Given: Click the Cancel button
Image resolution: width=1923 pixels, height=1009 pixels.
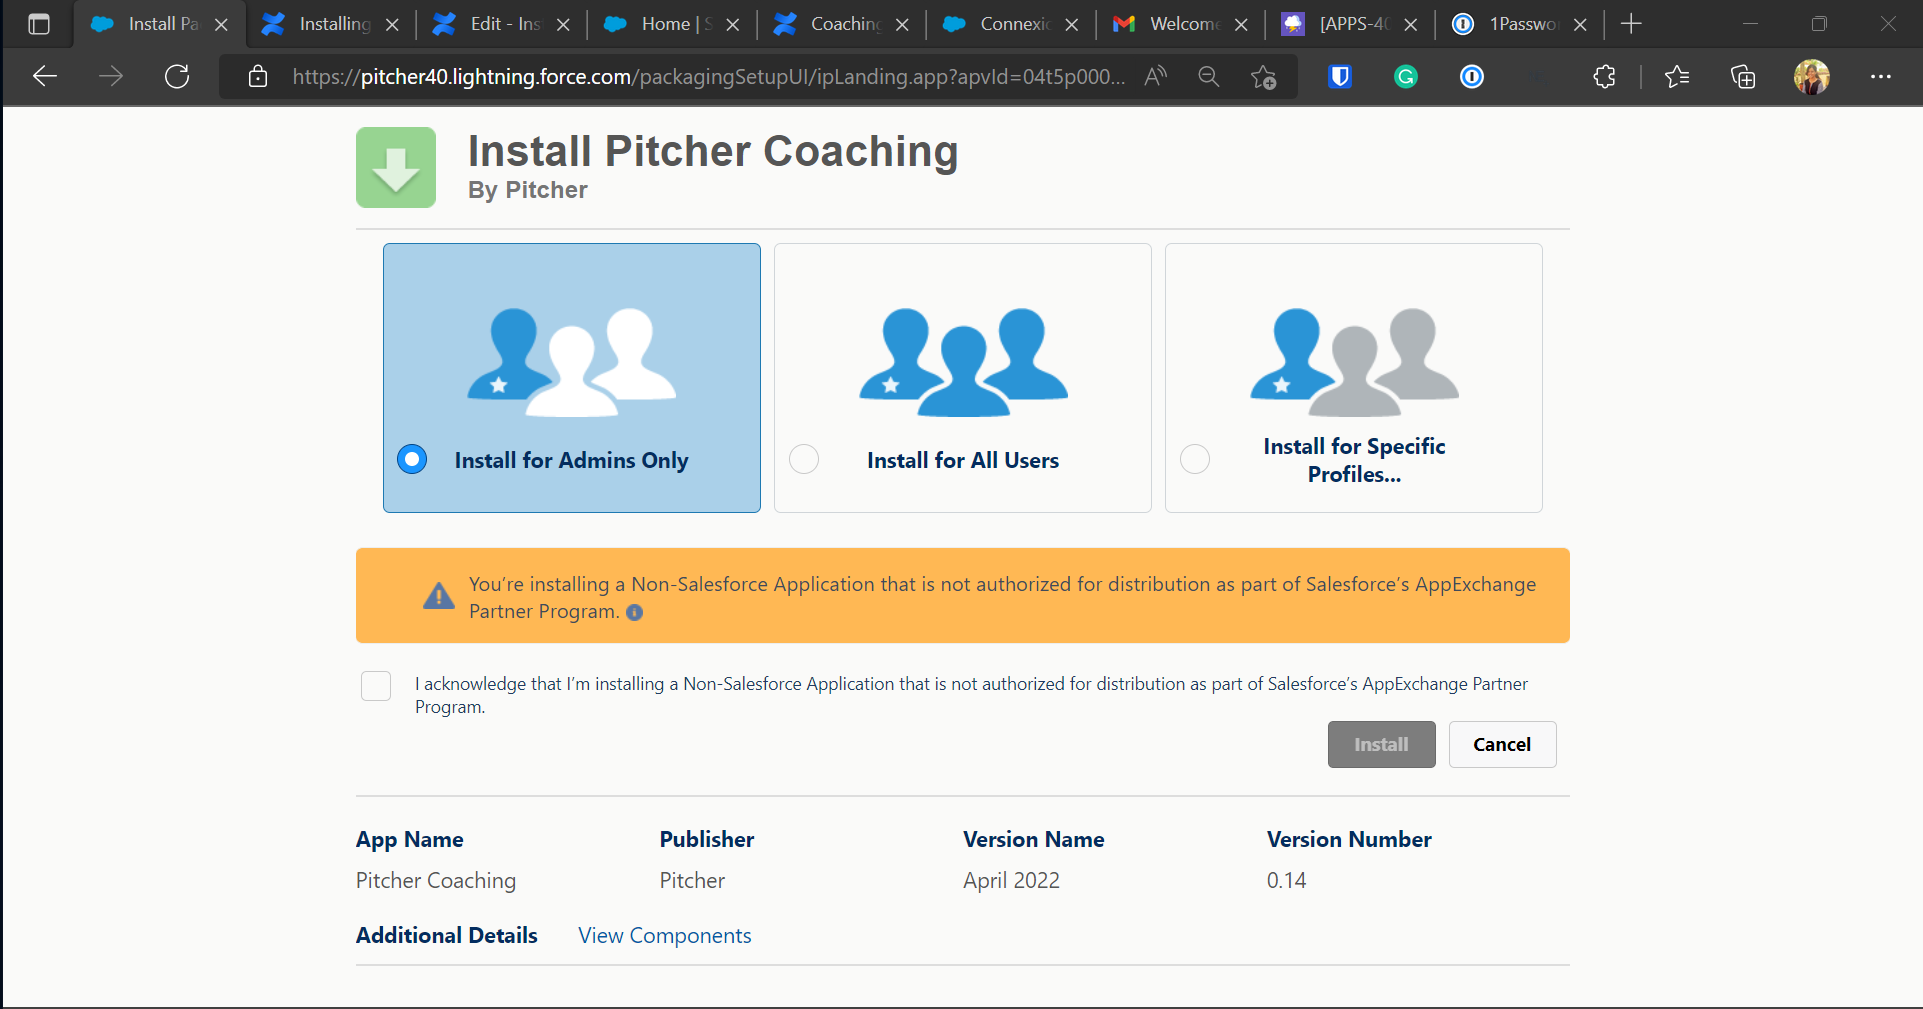Looking at the screenshot, I should click(x=1501, y=744).
